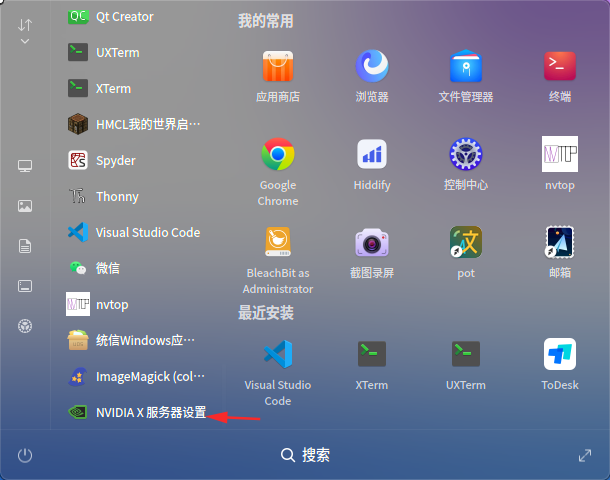This screenshot has height=480, width=610.
Task: Open the File Manager (文件管理器)
Action: tap(466, 67)
